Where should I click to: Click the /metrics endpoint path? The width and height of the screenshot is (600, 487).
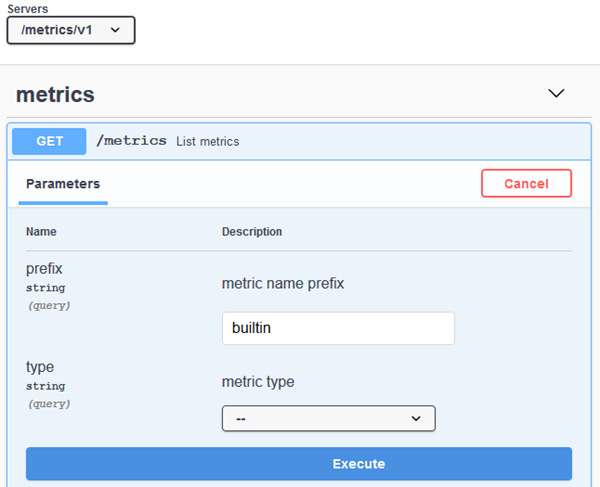(131, 141)
